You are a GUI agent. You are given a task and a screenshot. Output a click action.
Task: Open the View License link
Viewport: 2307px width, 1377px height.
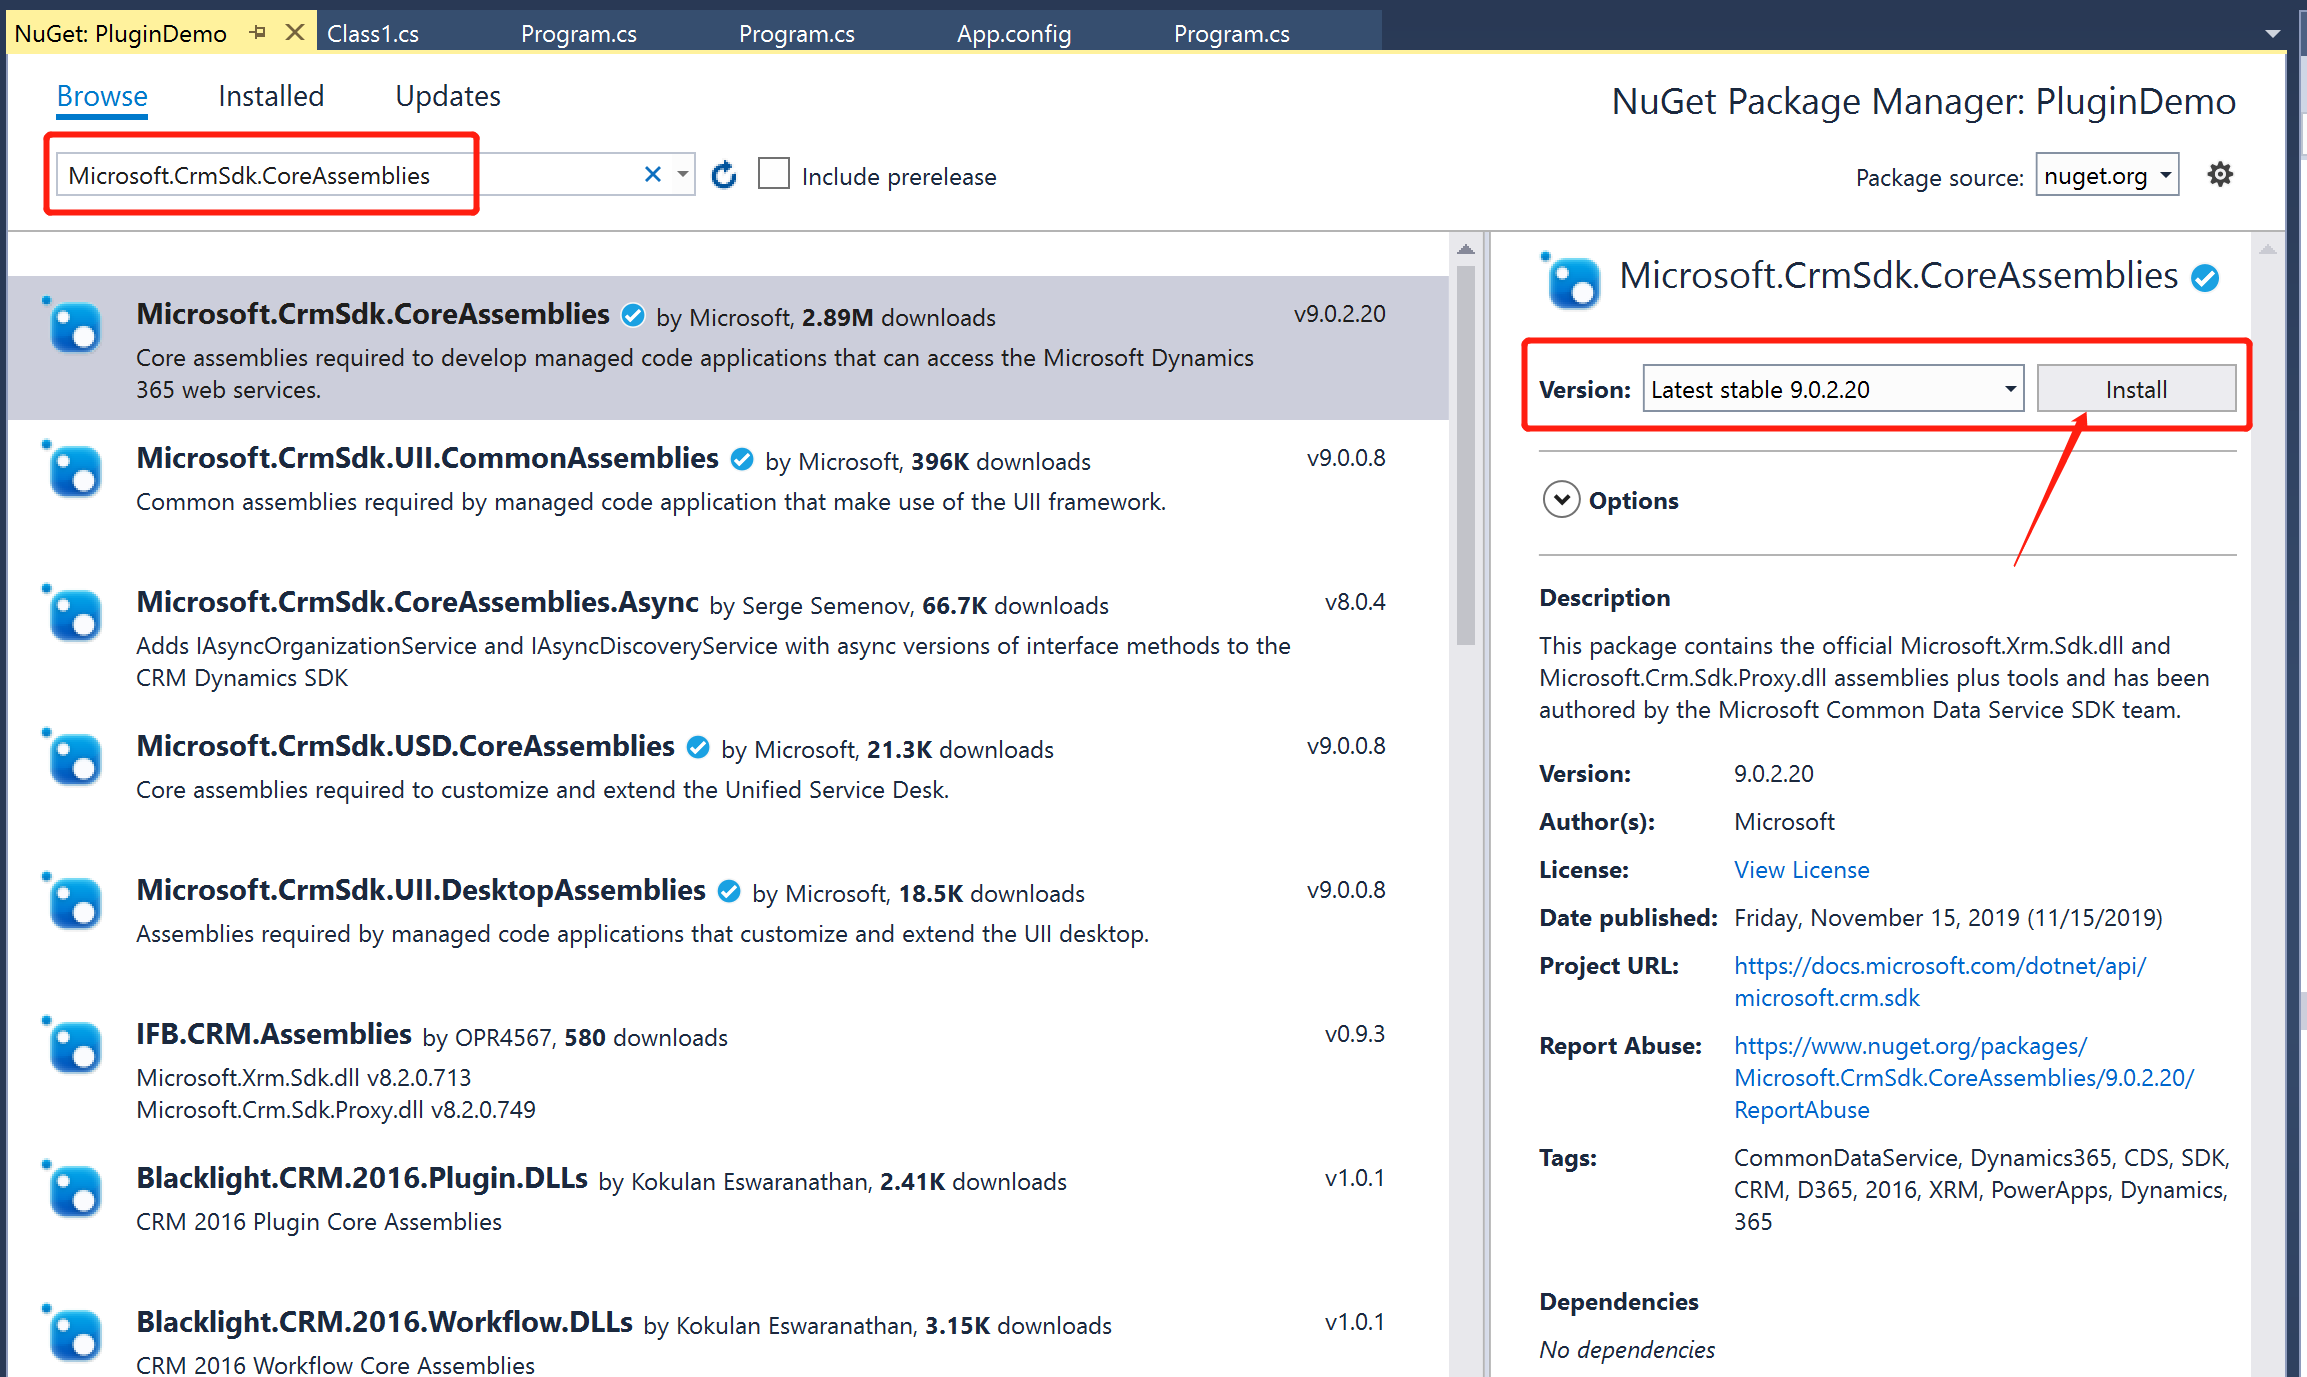[1801, 870]
